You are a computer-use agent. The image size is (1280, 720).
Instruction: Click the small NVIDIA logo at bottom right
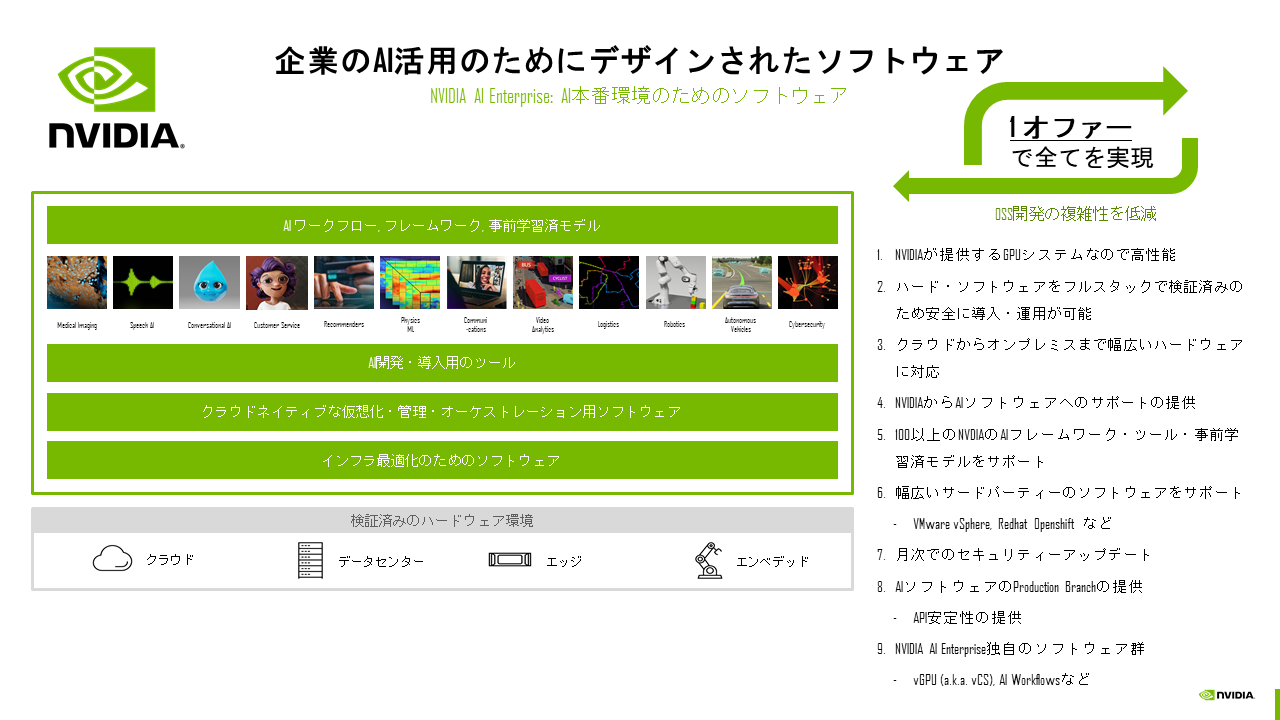pos(1227,695)
